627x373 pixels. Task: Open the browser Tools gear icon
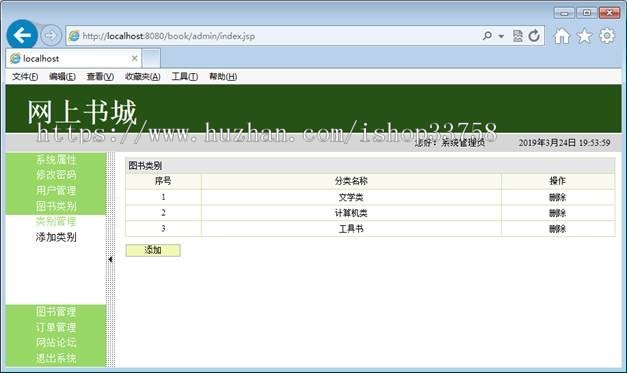click(x=607, y=36)
